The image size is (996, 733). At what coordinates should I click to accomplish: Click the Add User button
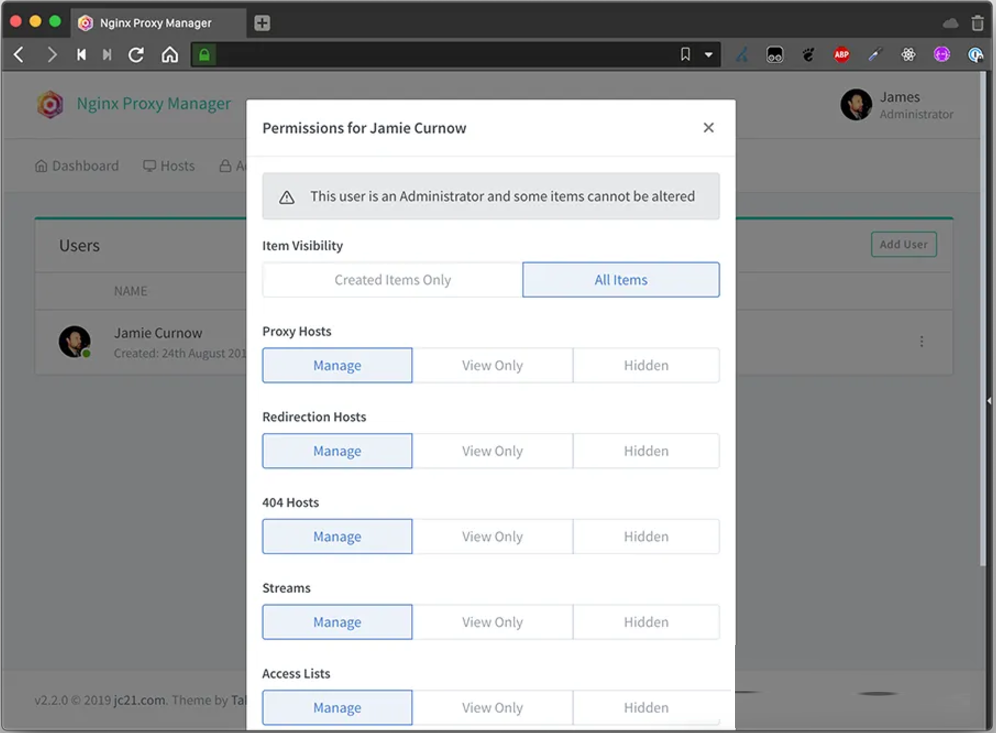click(x=903, y=245)
